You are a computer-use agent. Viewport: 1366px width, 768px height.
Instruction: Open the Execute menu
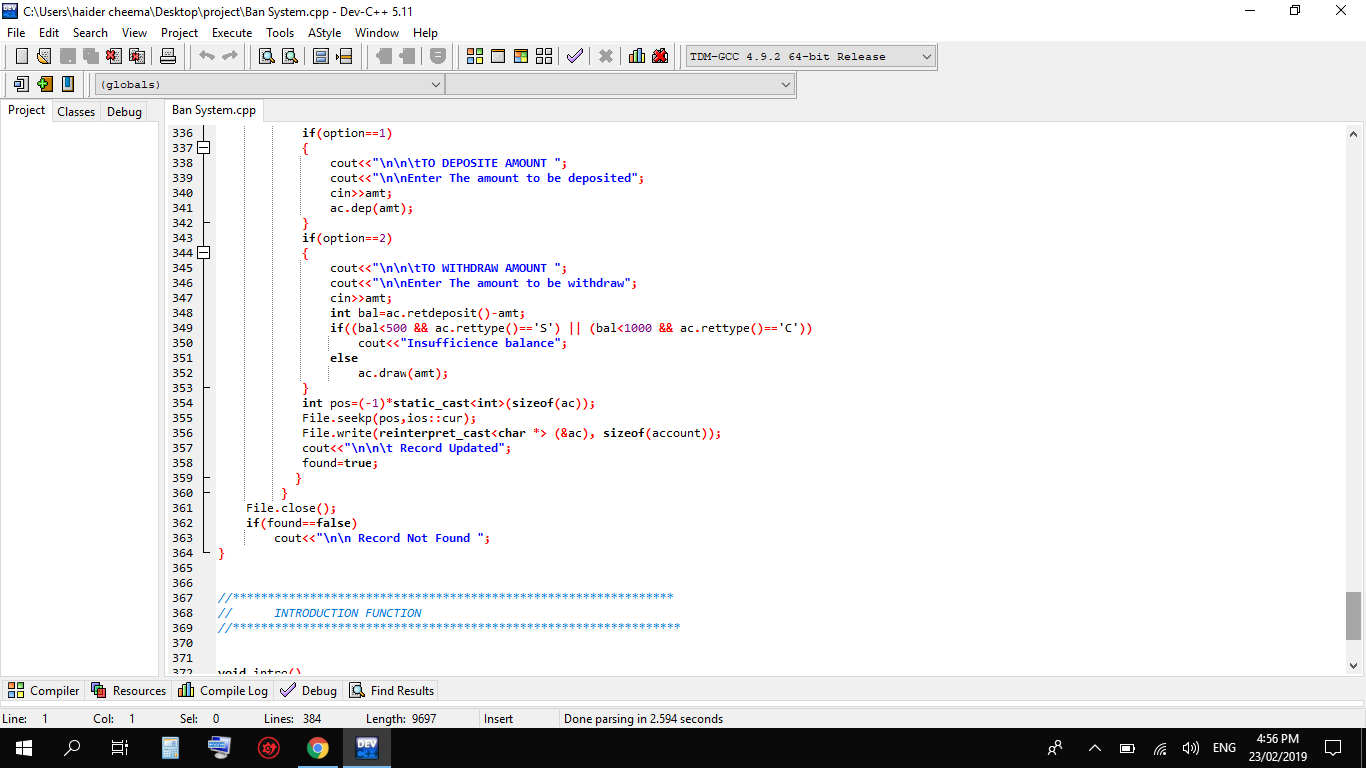pos(232,32)
